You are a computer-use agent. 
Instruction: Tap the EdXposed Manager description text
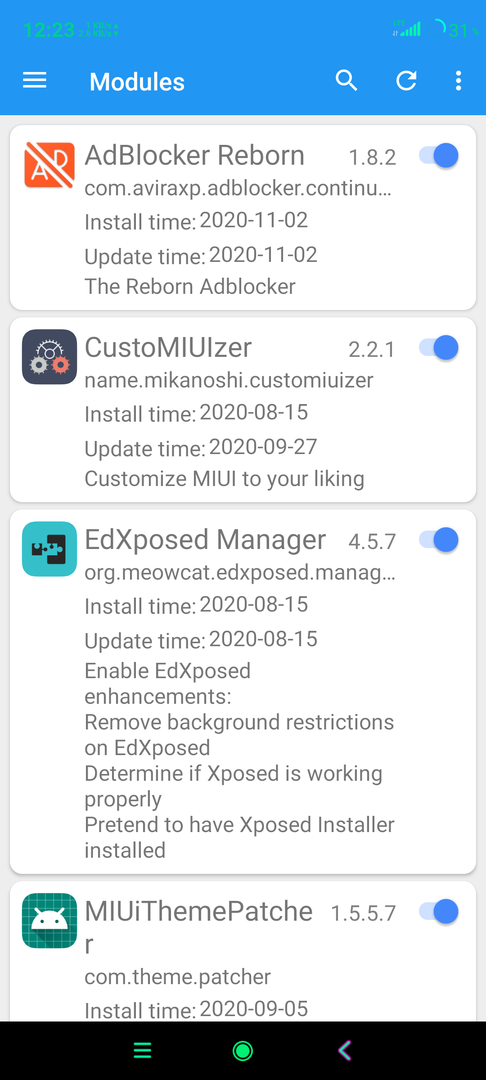(240, 760)
